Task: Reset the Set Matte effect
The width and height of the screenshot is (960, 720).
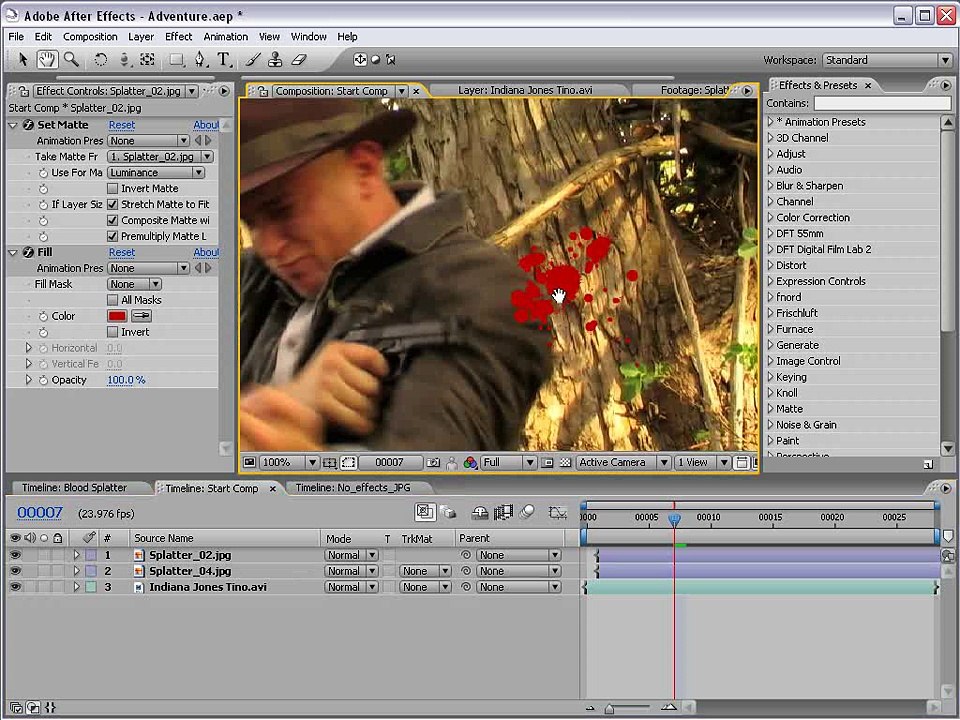Action: pyautogui.click(x=122, y=125)
